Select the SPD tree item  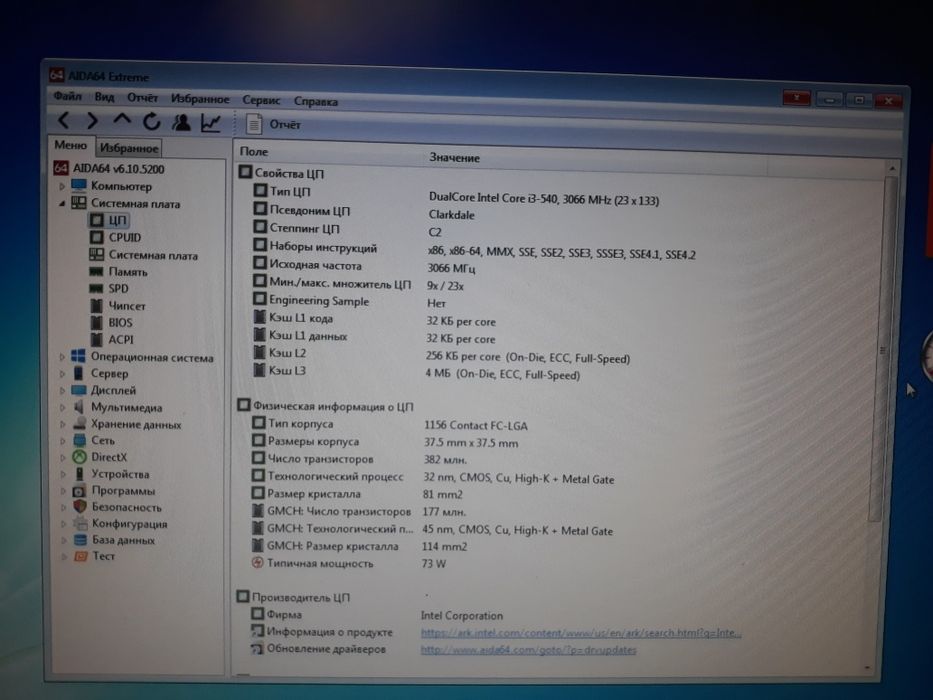click(x=109, y=288)
